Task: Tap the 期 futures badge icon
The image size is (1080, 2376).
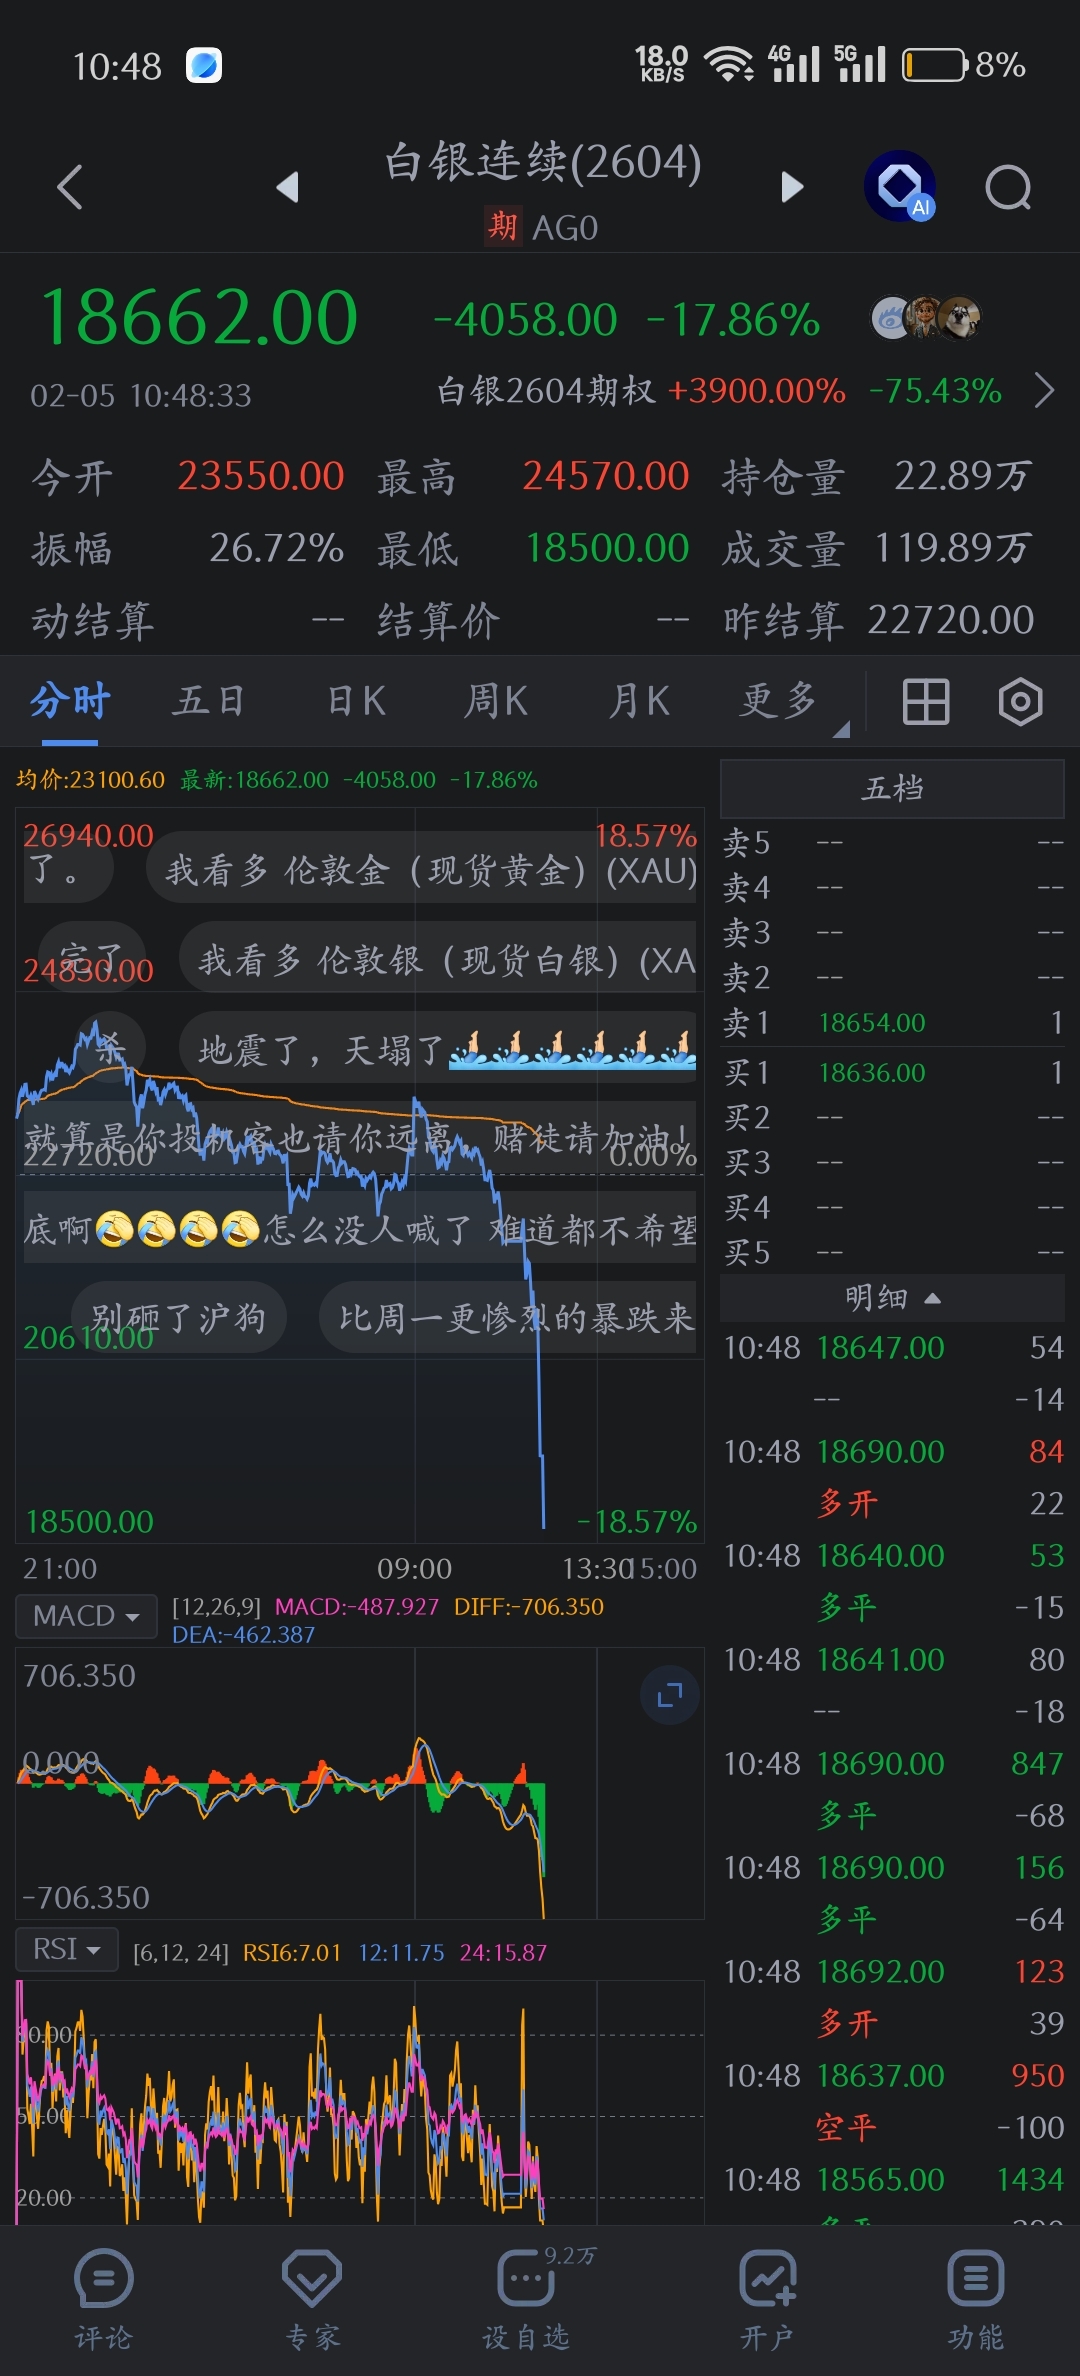Action: (x=503, y=226)
